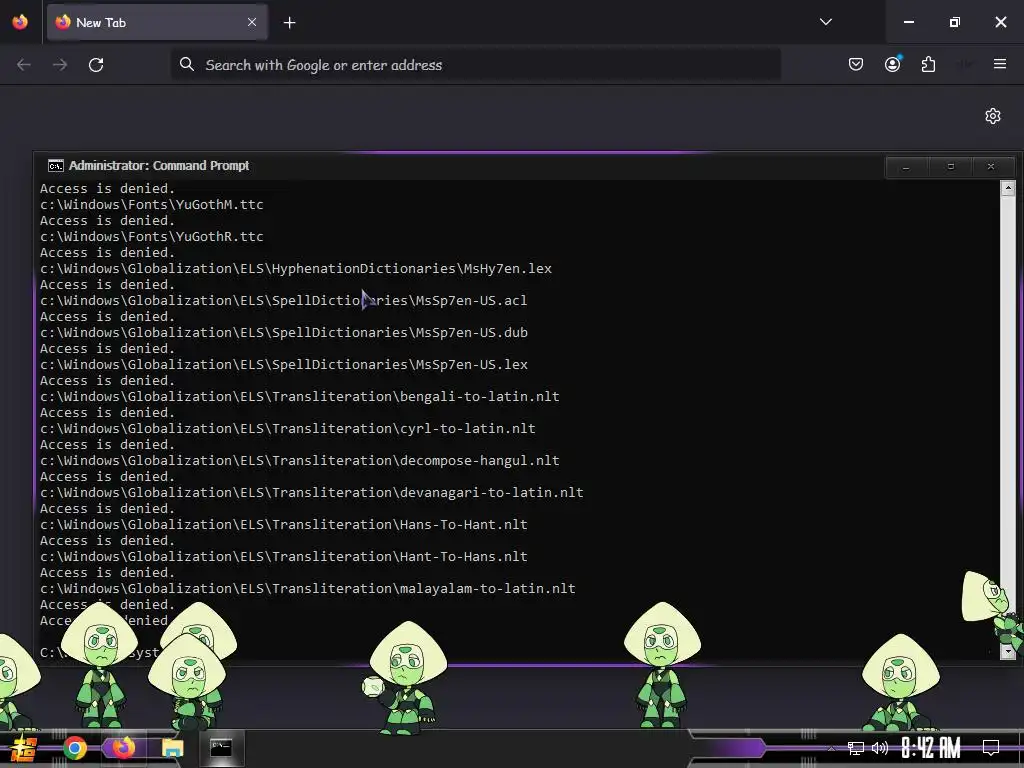Click the line YuGothR.ttc in output
Image resolution: width=1024 pixels, height=768 pixels.
point(152,236)
